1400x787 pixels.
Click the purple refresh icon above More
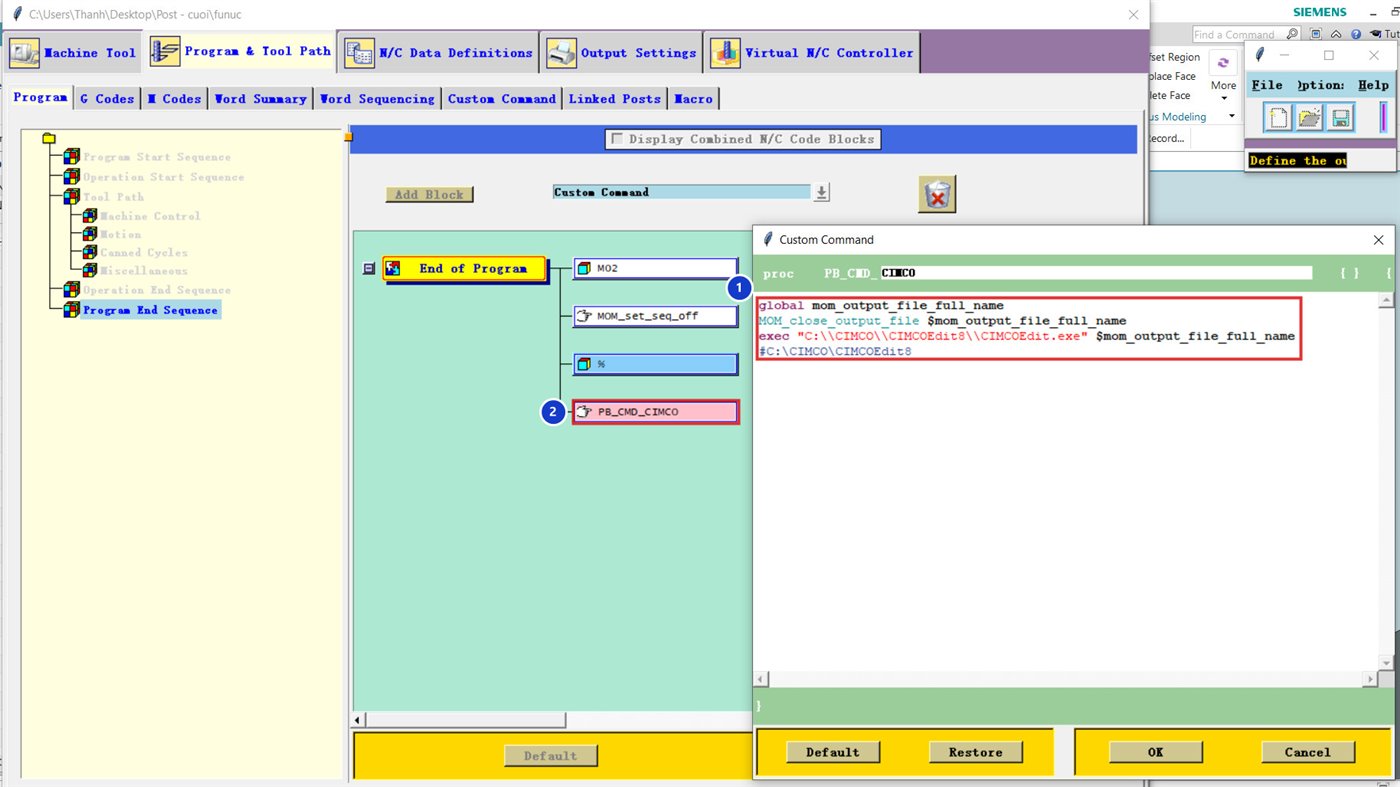click(x=1222, y=63)
